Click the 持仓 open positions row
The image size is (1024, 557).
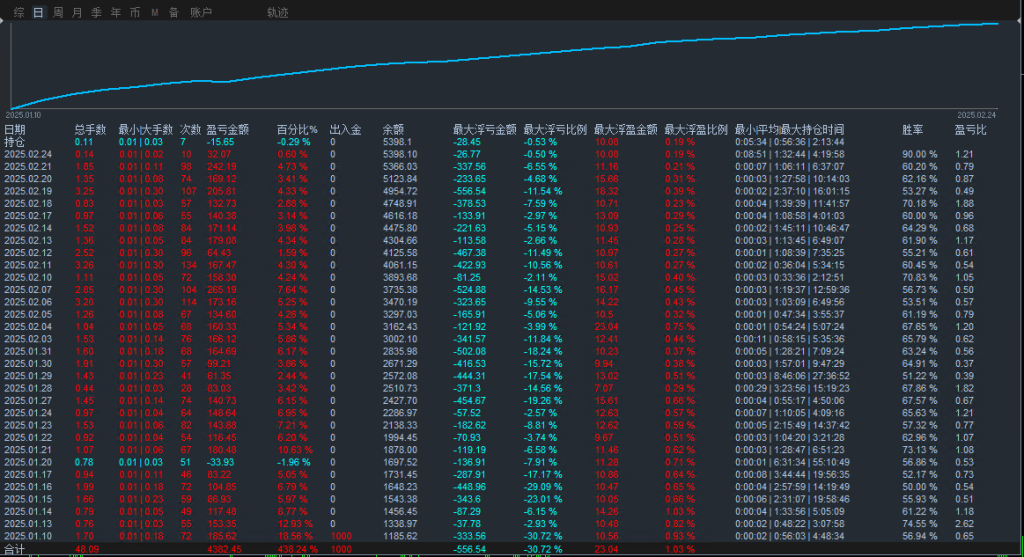(15, 142)
